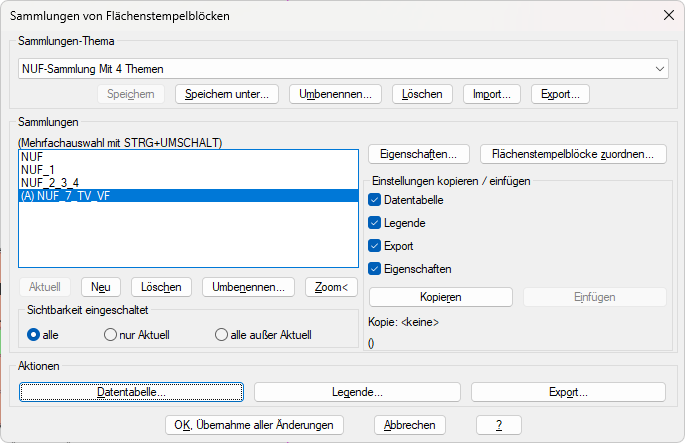Open the Datentabelle... action

pyautogui.click(x=131, y=392)
